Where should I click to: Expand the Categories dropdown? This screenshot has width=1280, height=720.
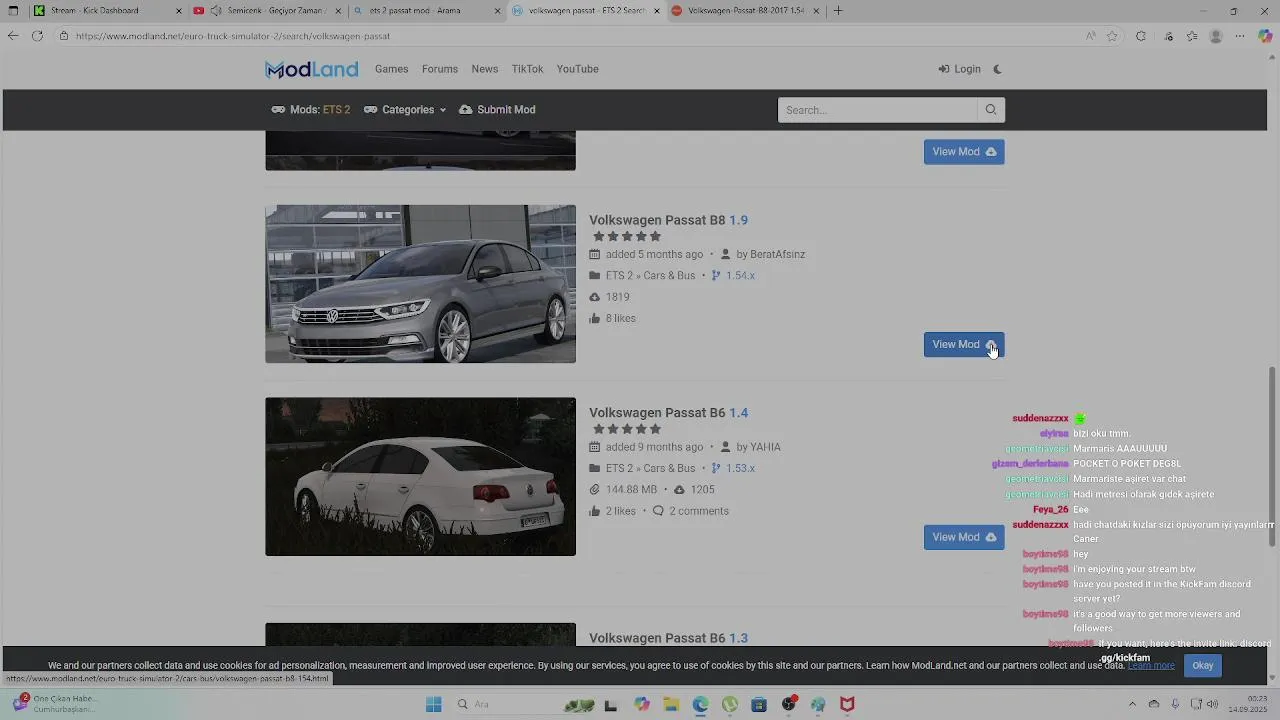point(405,110)
